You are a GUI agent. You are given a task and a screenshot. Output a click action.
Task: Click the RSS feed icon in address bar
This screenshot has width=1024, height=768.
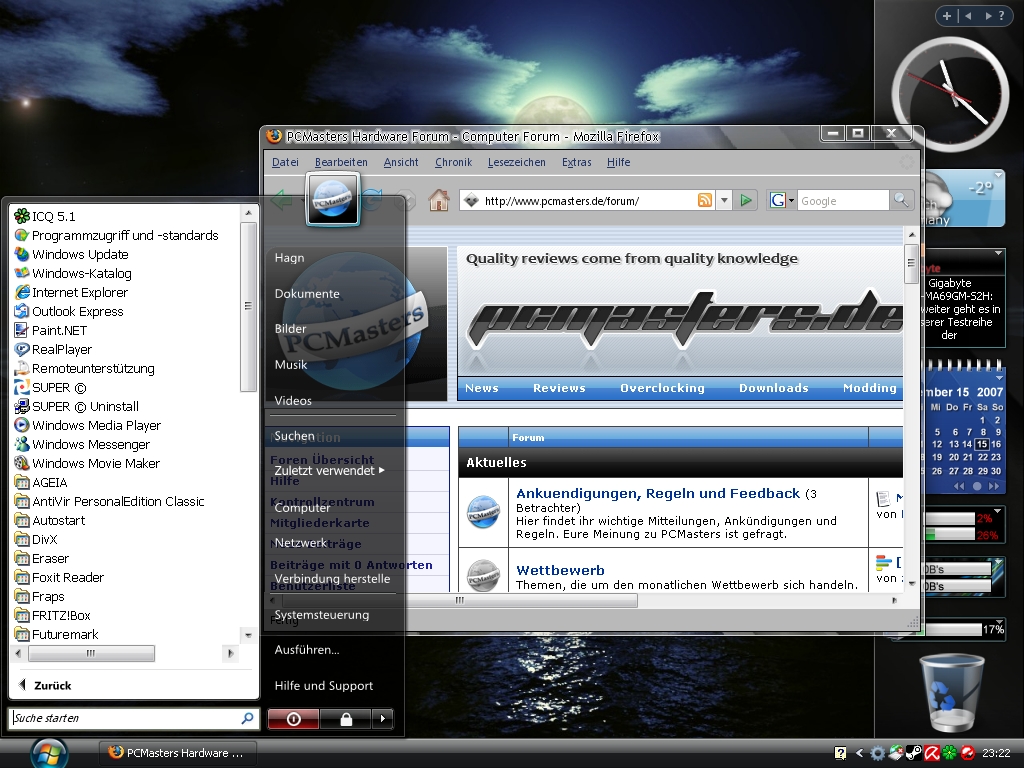point(705,200)
